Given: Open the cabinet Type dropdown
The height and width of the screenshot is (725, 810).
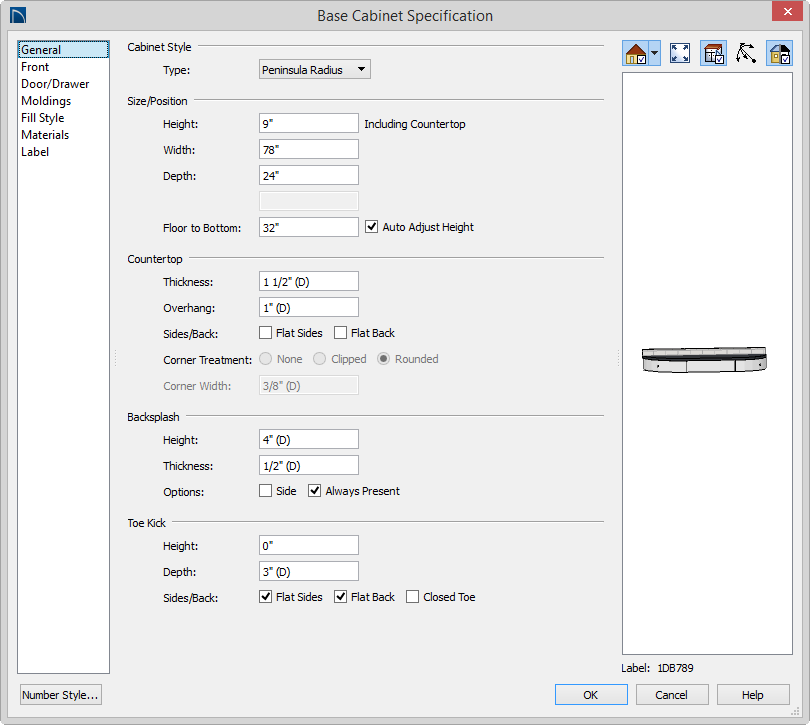Looking at the screenshot, I should click(x=315, y=69).
